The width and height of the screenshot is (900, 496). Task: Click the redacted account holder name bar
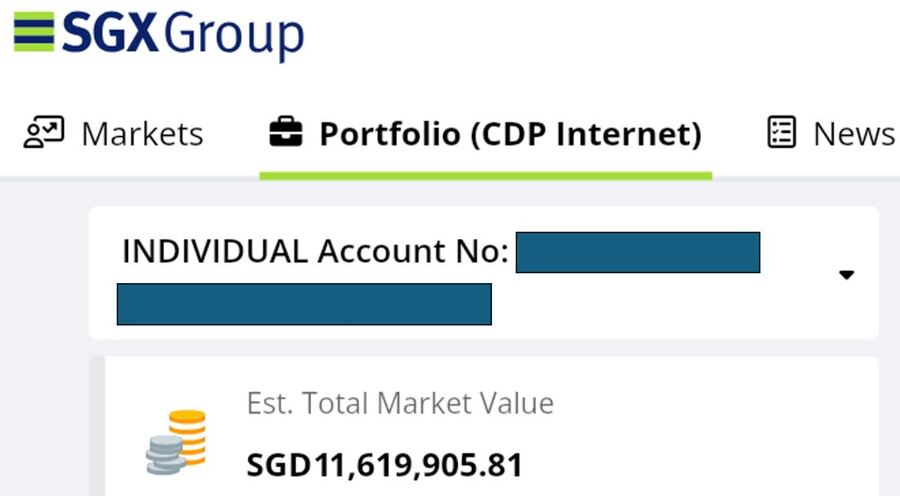pos(304,304)
